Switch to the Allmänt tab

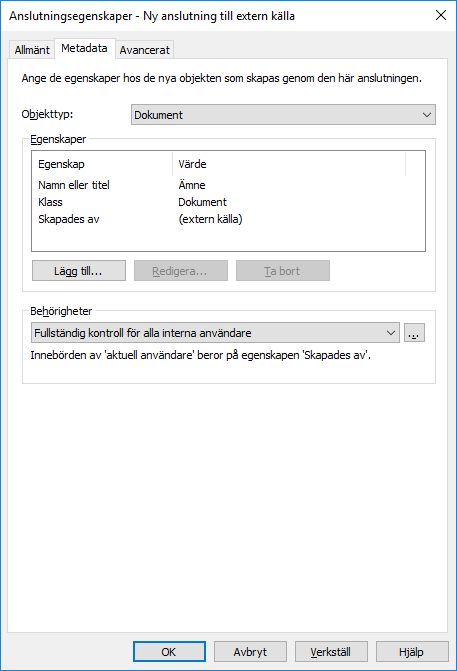click(x=32, y=50)
